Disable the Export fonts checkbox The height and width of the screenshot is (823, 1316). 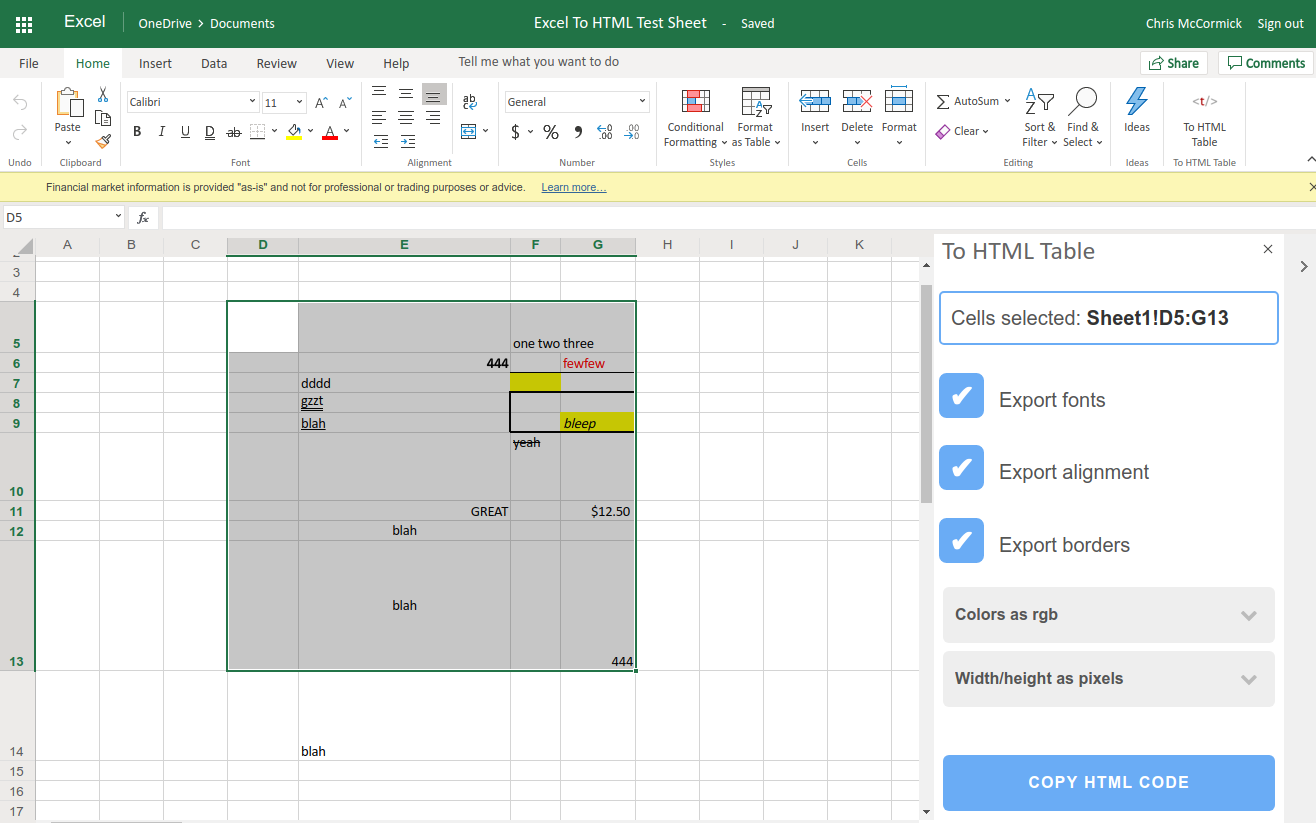coord(961,395)
